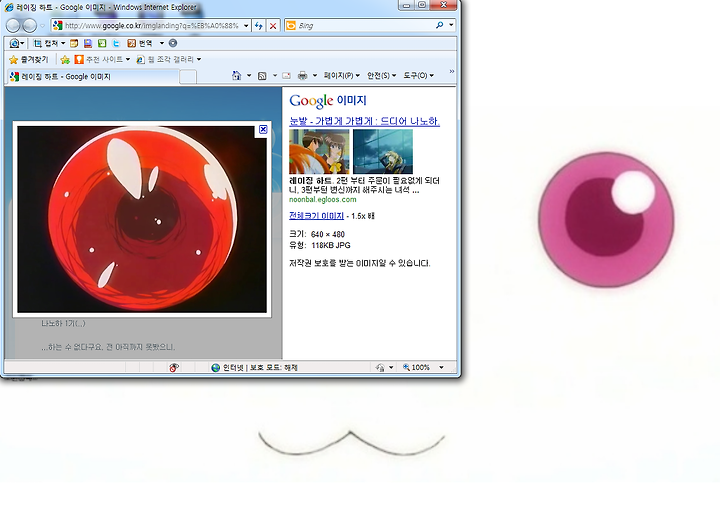Click the browser Back button

[13, 26]
